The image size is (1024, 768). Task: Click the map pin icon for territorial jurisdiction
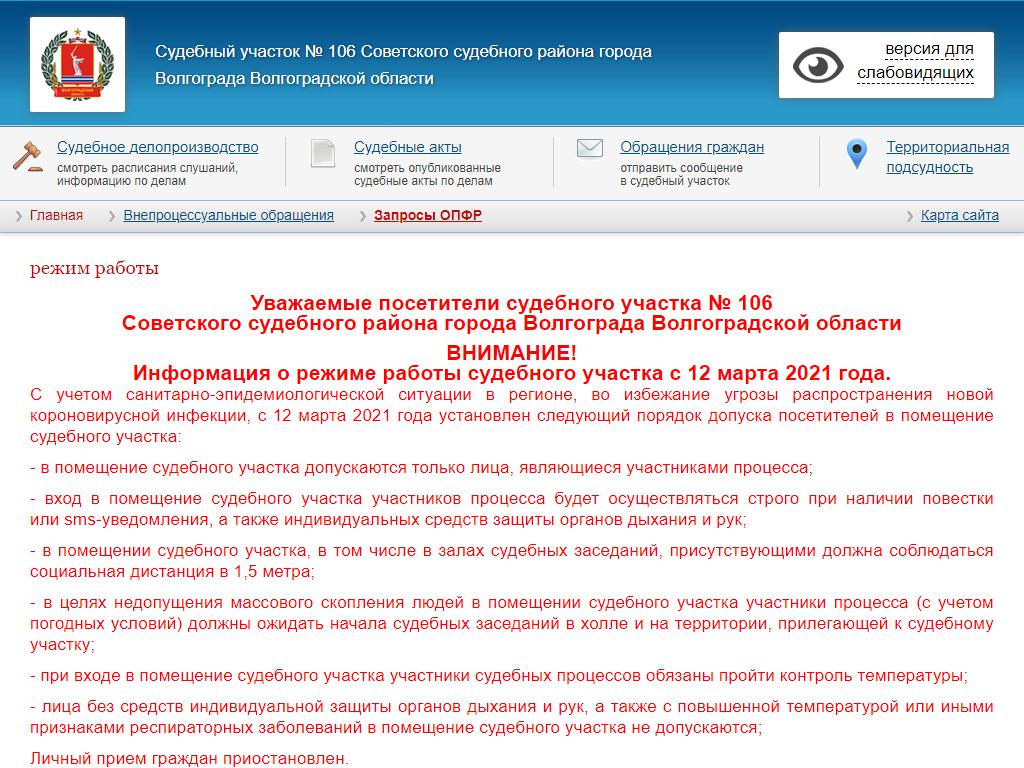[856, 154]
